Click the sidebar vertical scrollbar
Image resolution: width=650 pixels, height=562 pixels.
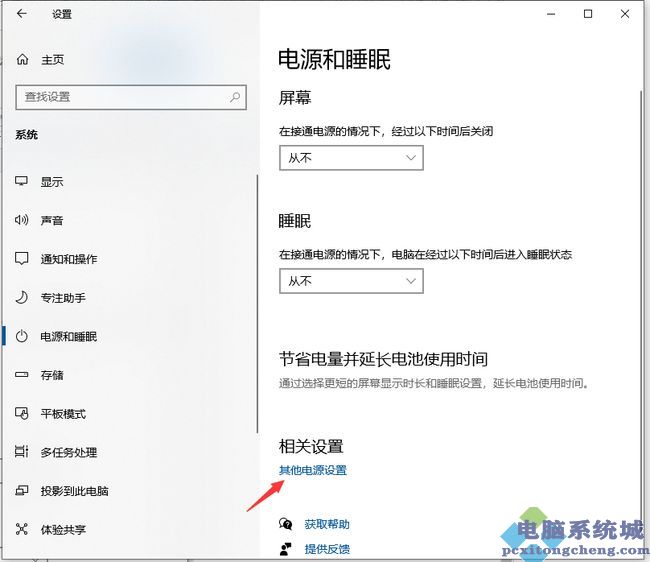click(257, 303)
